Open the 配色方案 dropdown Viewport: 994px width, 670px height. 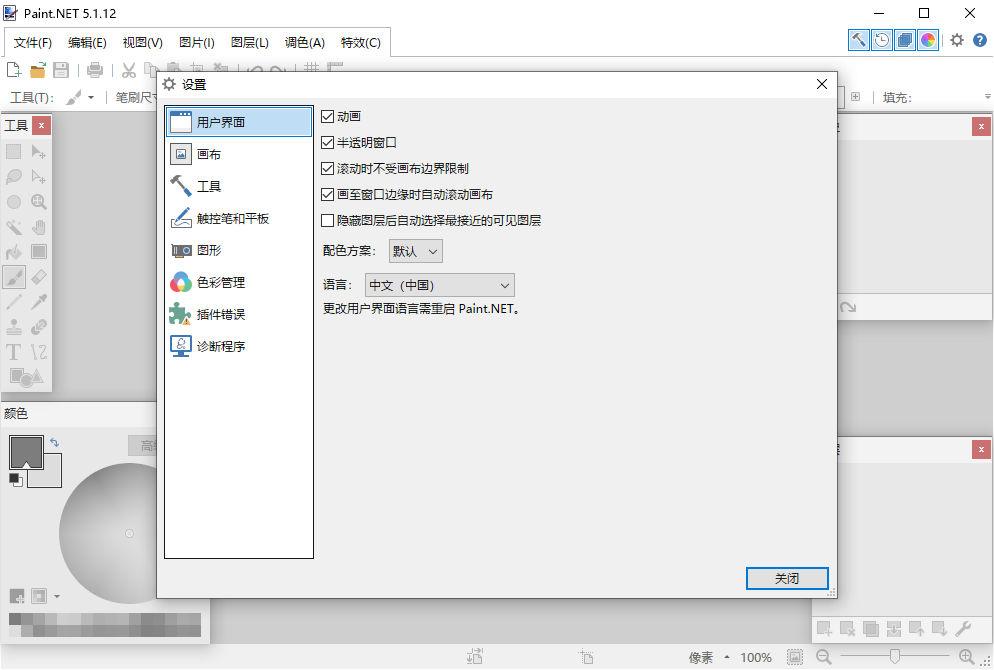coord(415,251)
